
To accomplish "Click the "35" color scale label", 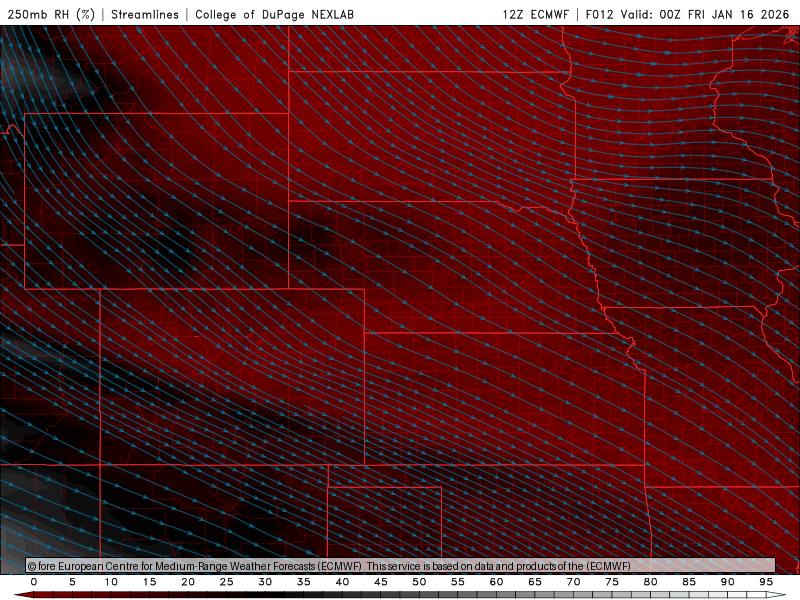I will 304,582.
